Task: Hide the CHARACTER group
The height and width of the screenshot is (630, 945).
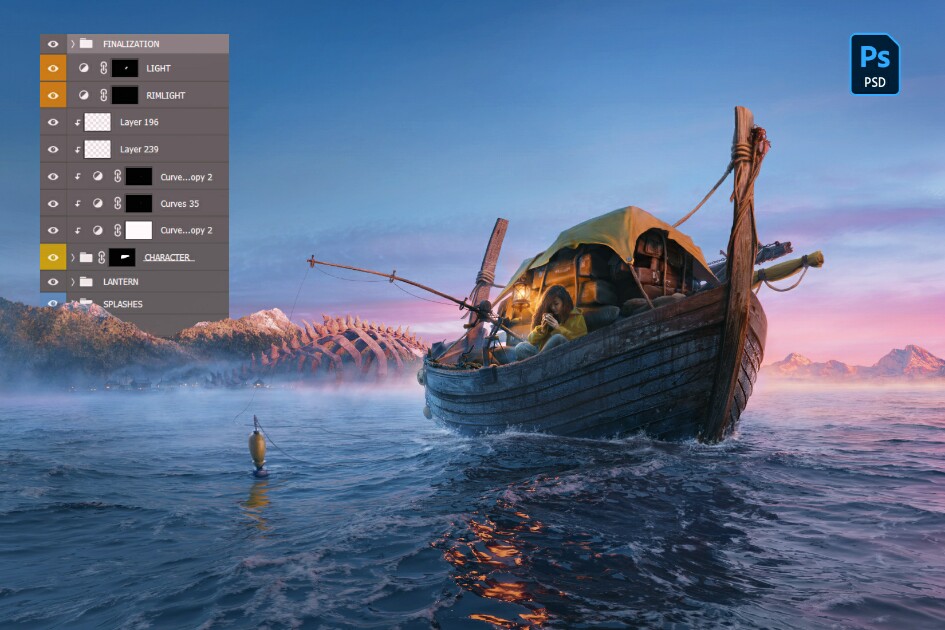Action: 53,257
